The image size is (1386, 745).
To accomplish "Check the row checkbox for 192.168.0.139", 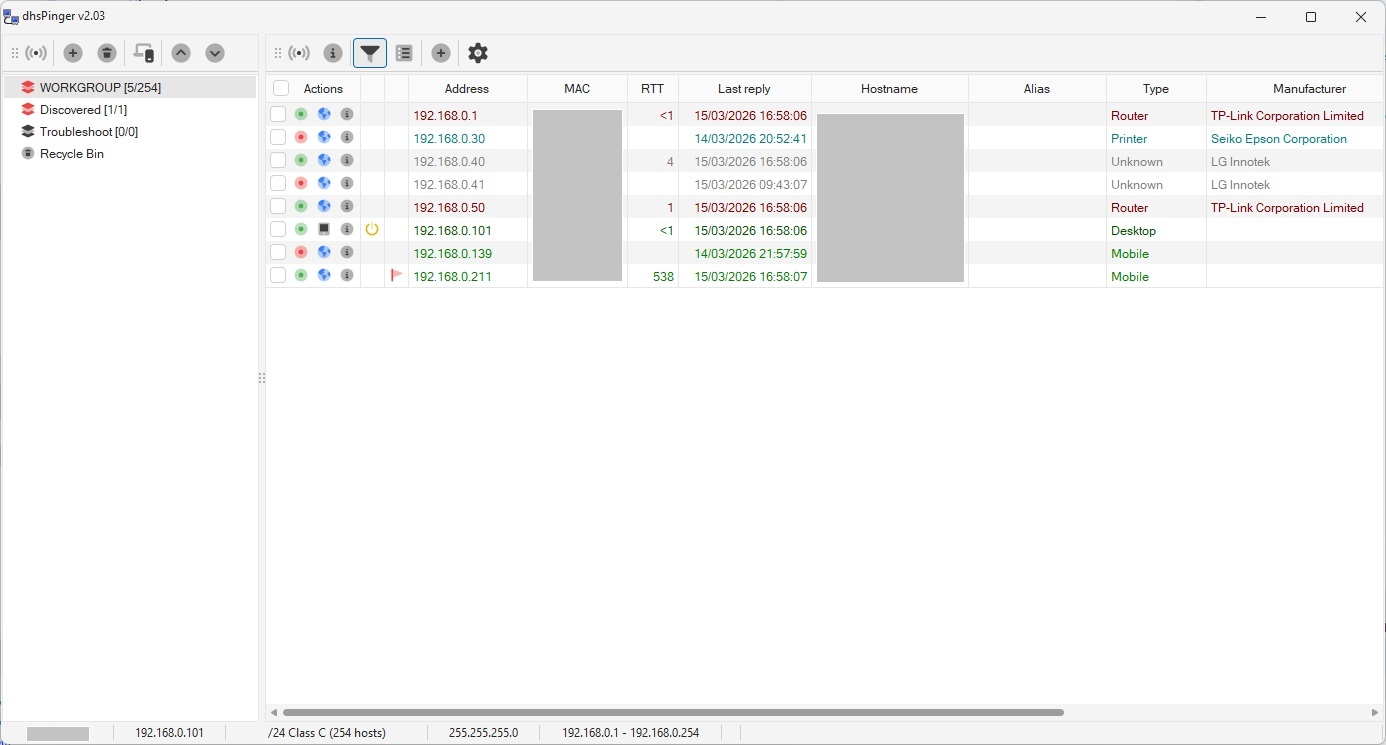I will pyautogui.click(x=278, y=252).
